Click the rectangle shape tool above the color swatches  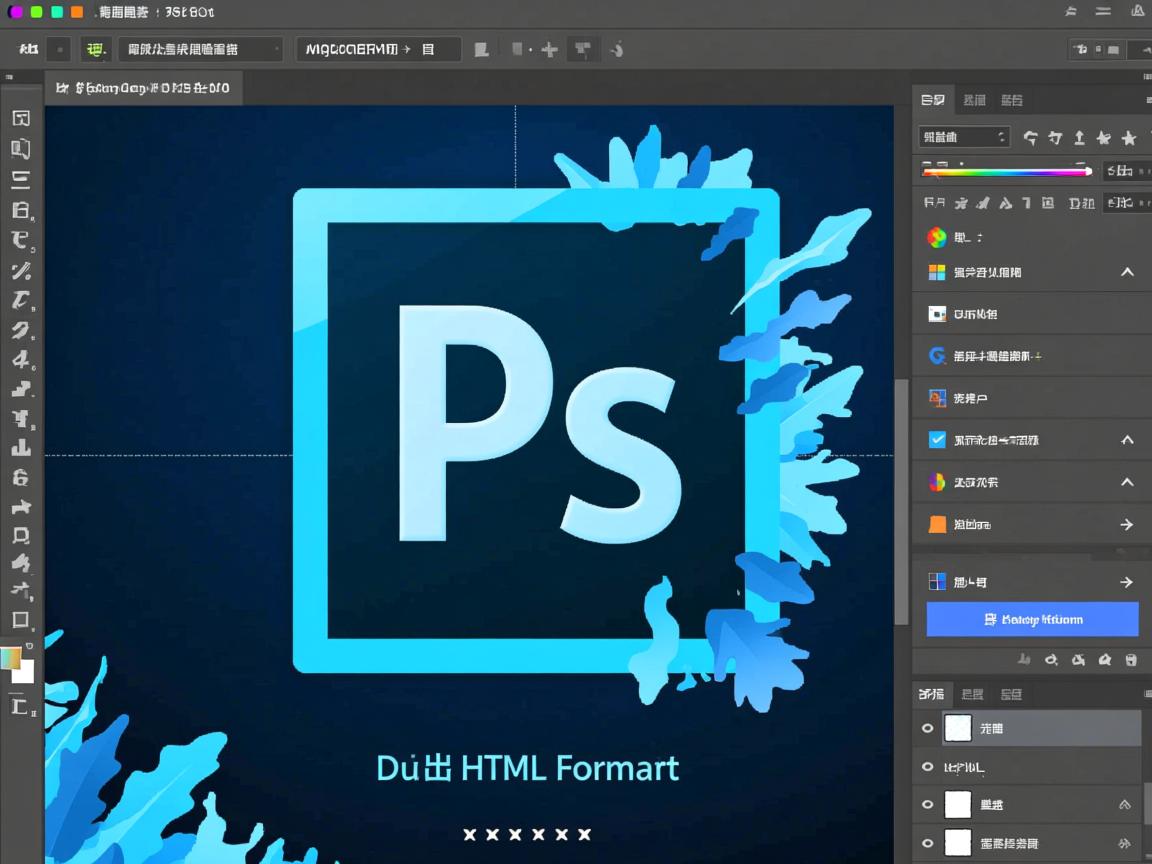point(20,620)
